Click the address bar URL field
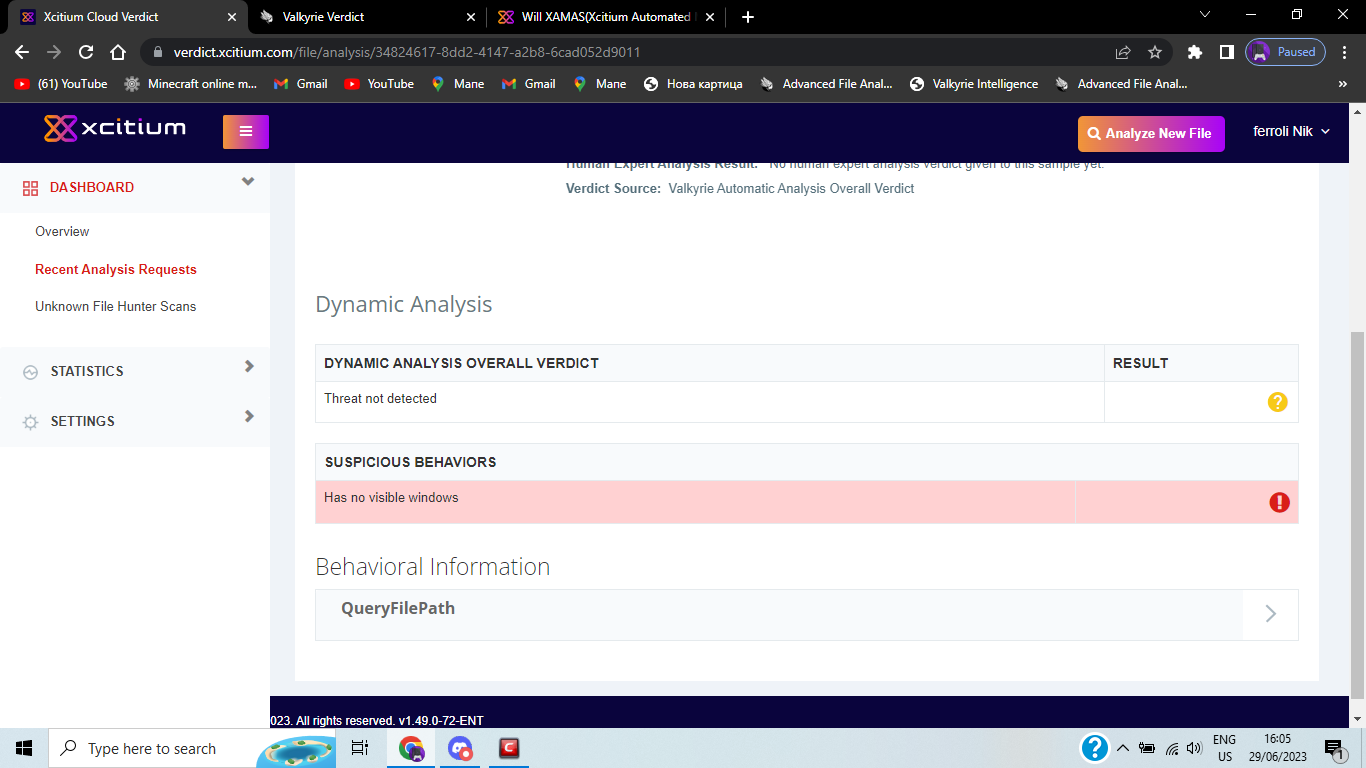 point(640,52)
